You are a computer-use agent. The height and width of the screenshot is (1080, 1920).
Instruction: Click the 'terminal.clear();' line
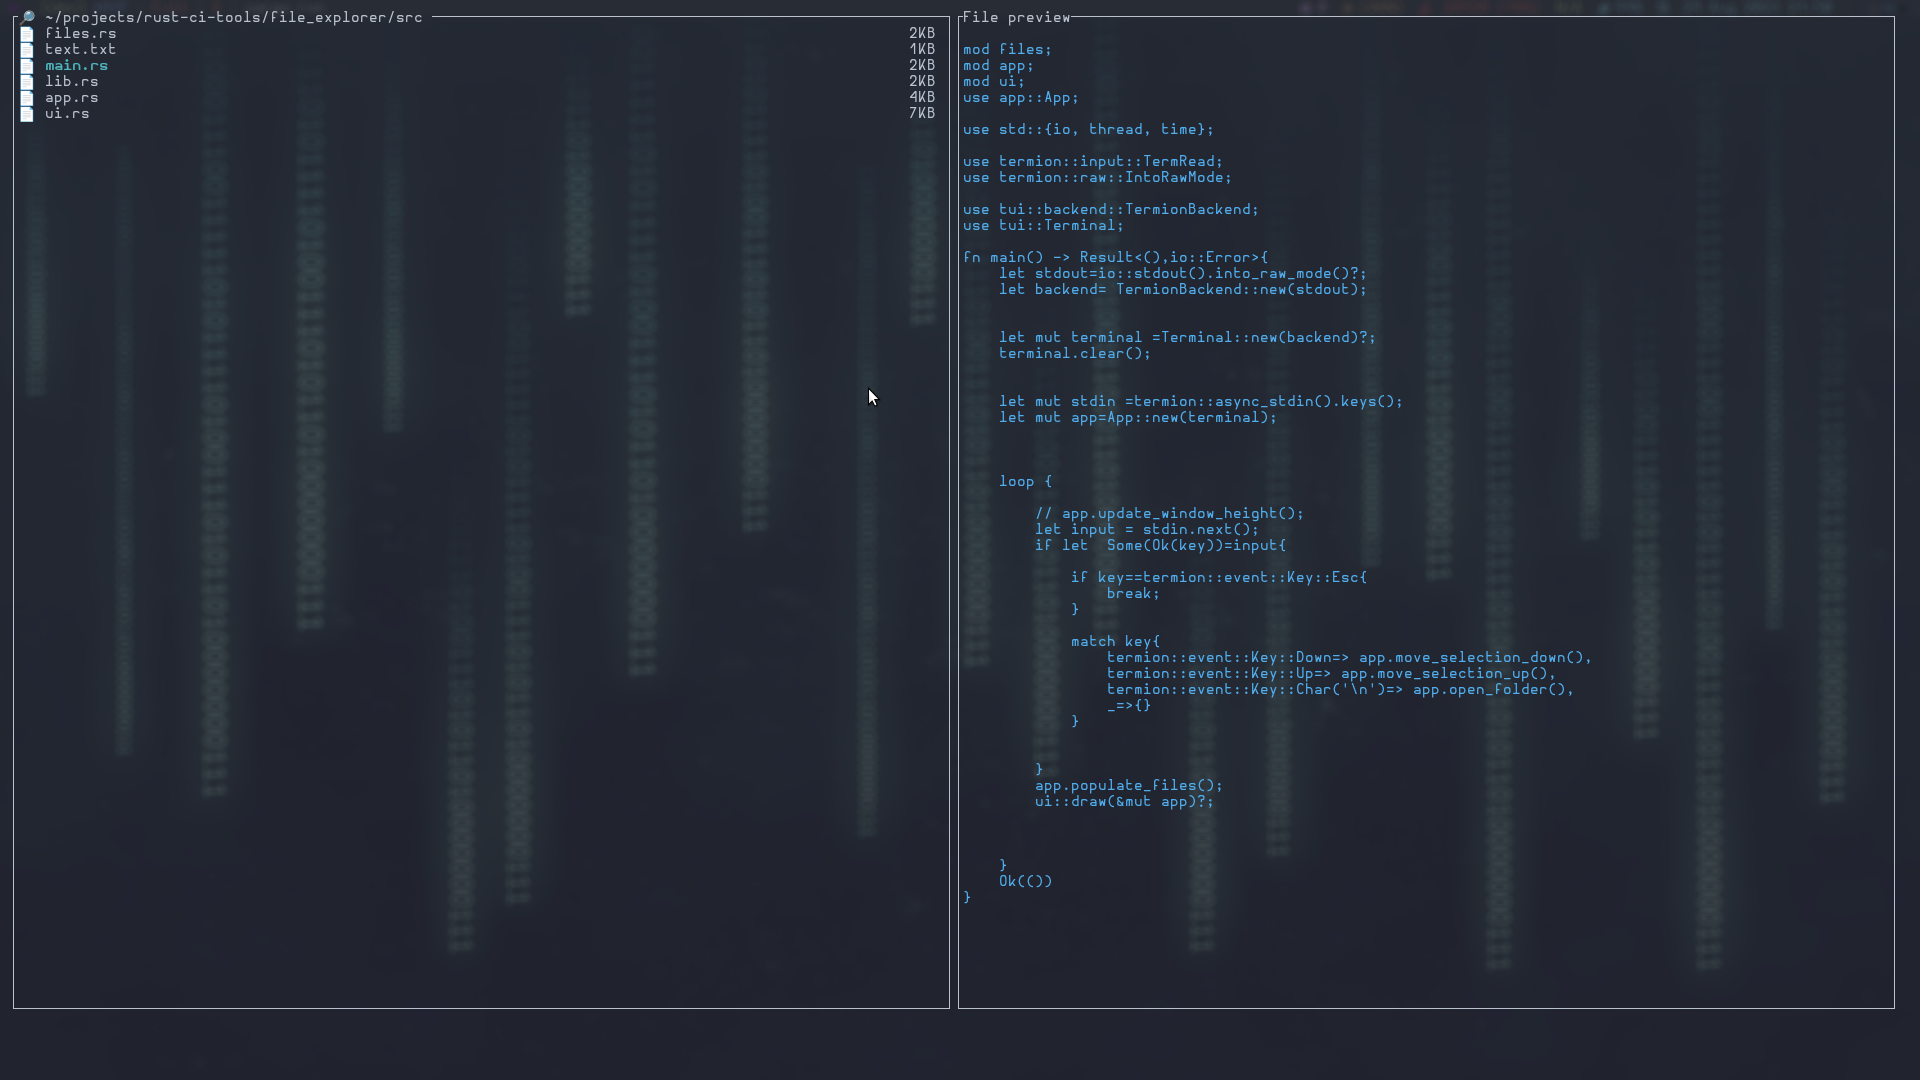1074,353
